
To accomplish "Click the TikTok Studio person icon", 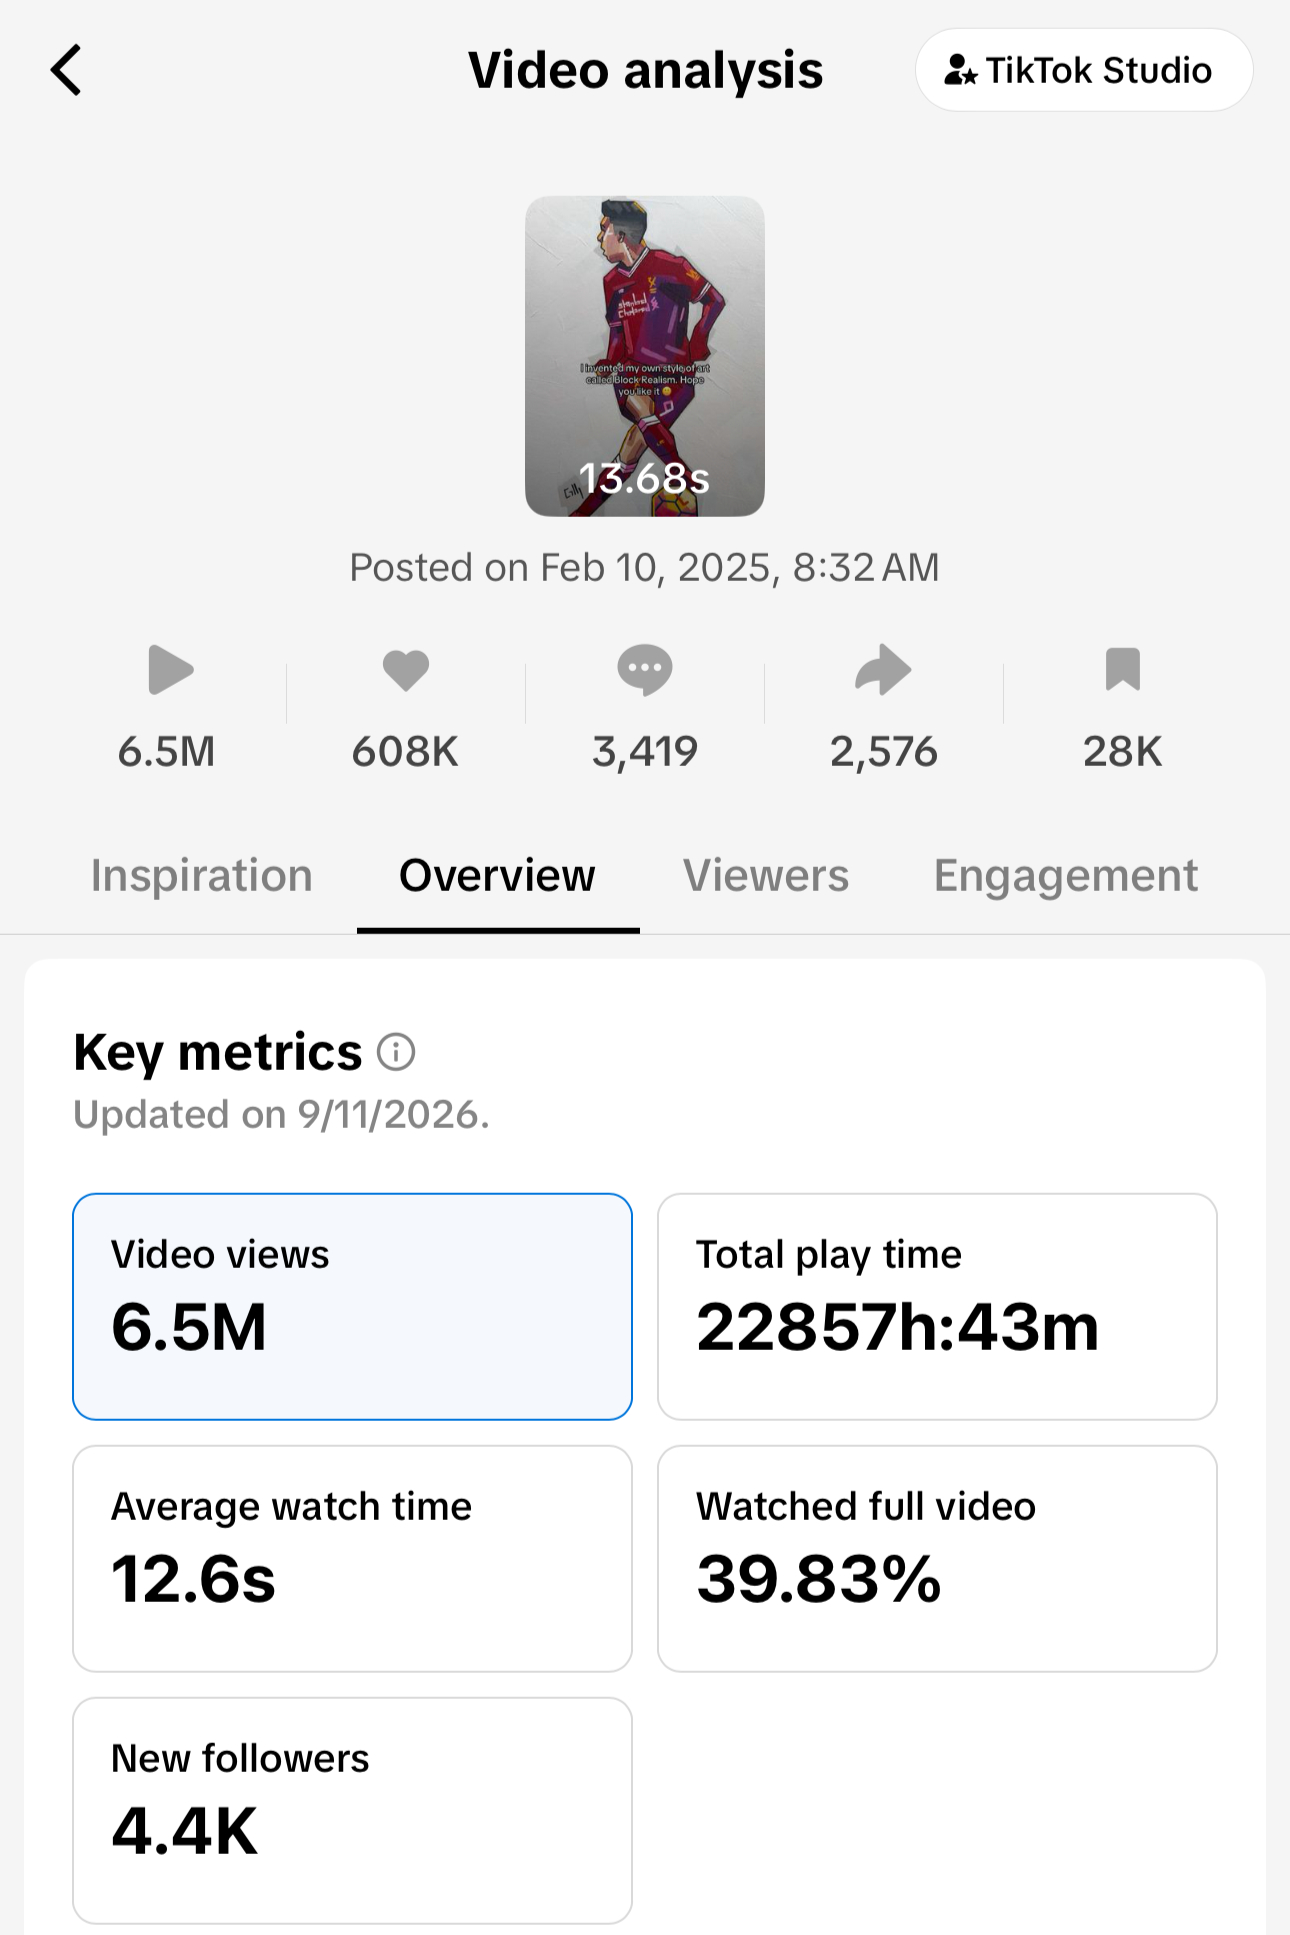I will (960, 70).
